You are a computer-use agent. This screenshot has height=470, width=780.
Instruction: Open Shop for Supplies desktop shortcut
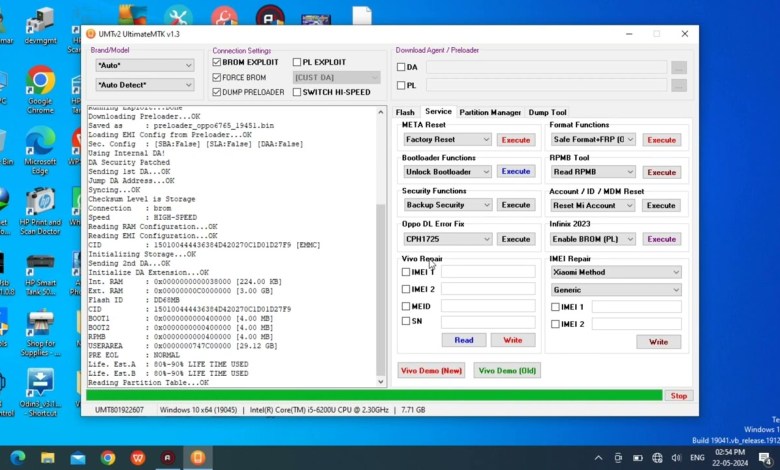click(40, 333)
